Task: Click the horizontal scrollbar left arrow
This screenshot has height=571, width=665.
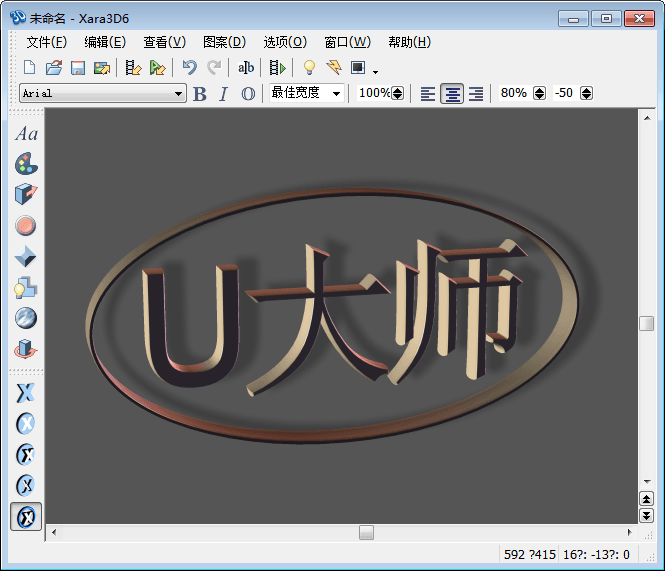Action: coord(54,532)
